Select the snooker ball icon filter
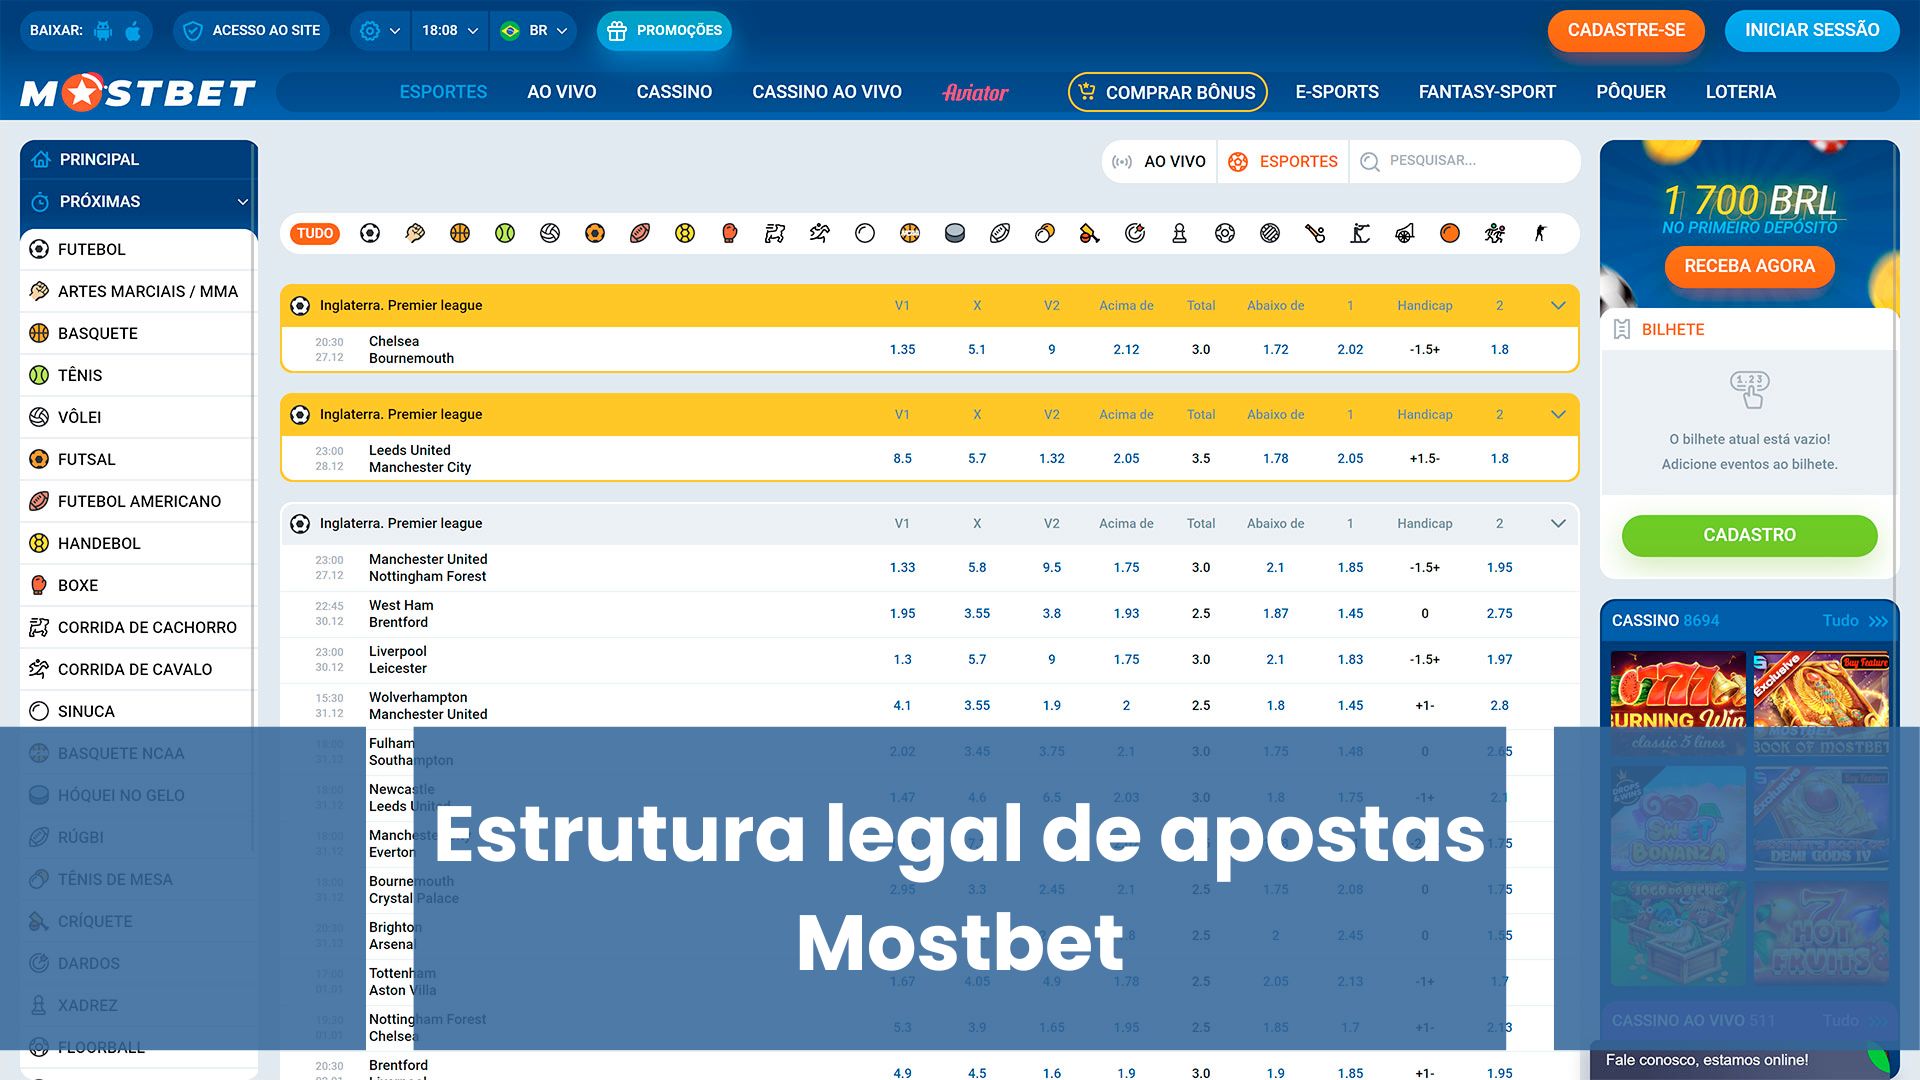This screenshot has height=1080, width=1920. coord(865,233)
